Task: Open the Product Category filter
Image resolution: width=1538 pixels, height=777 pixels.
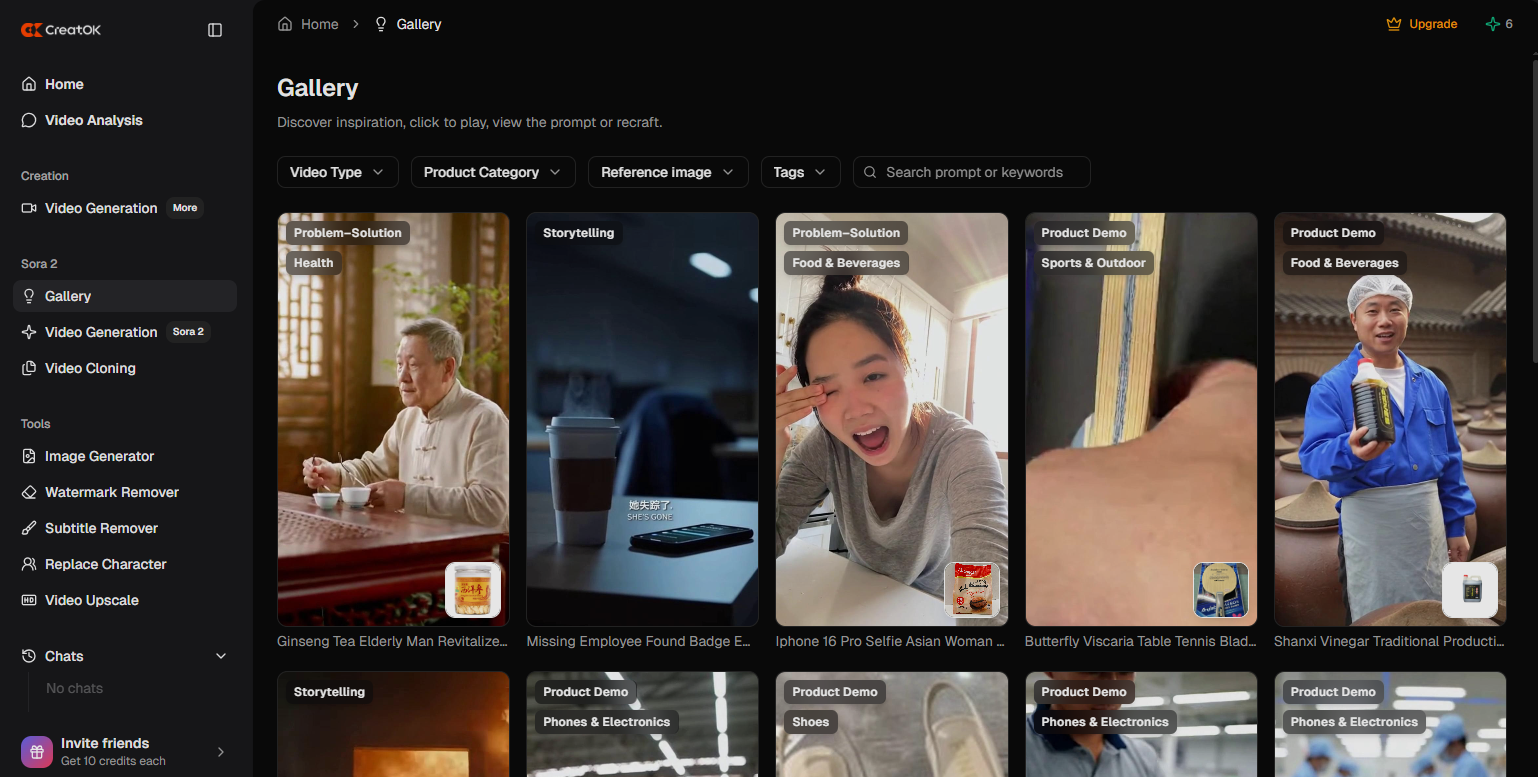Action: point(492,172)
